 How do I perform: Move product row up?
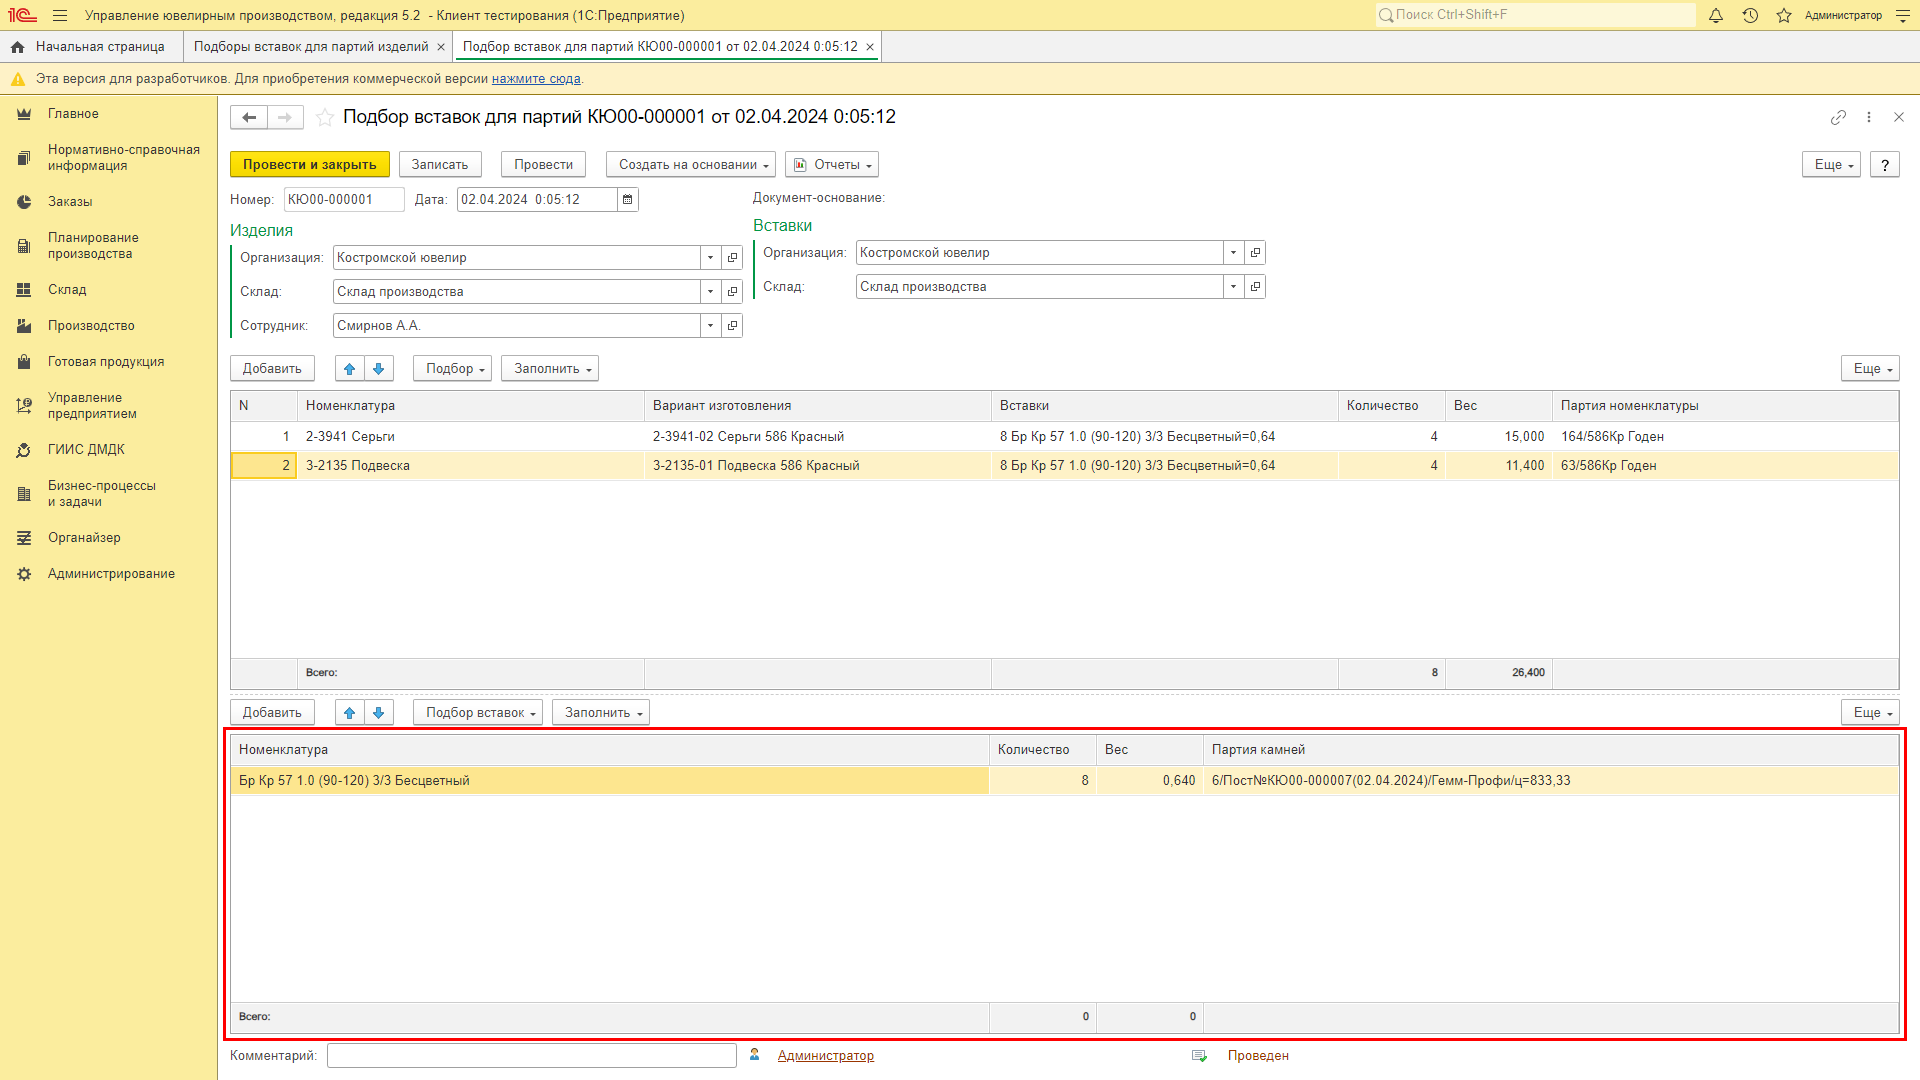click(349, 369)
